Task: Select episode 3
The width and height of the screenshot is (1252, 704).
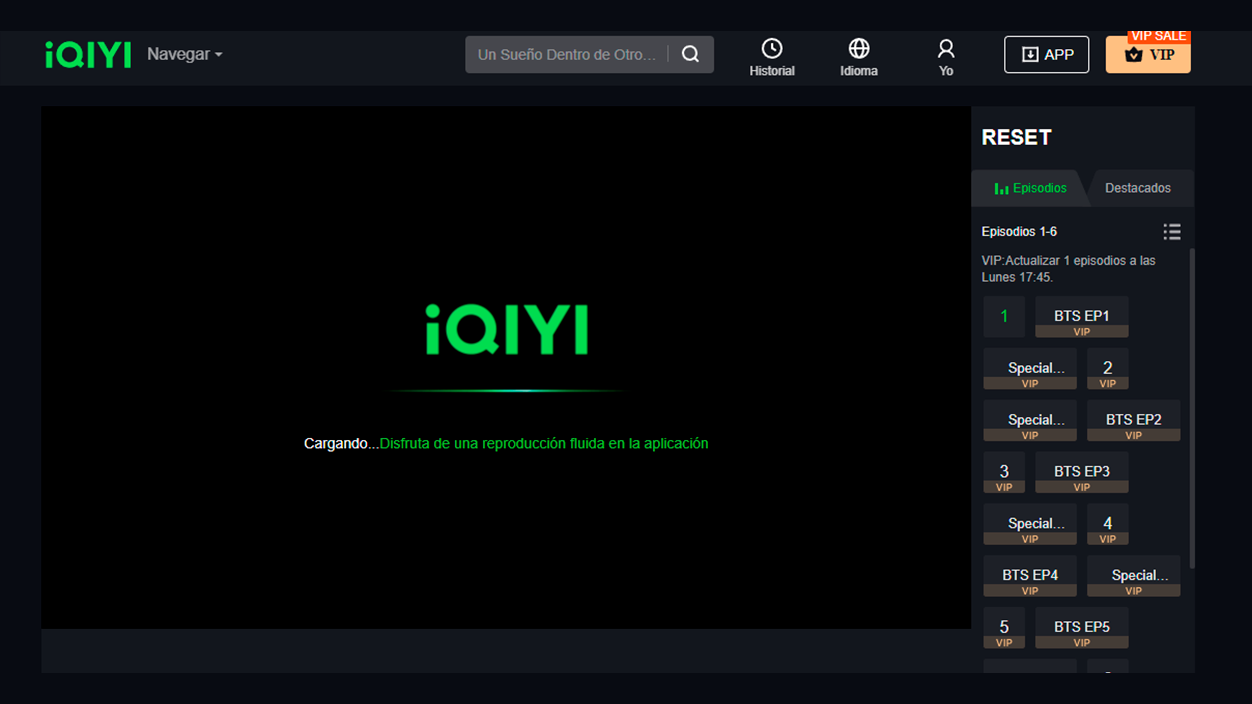Action: pyautogui.click(x=1004, y=473)
